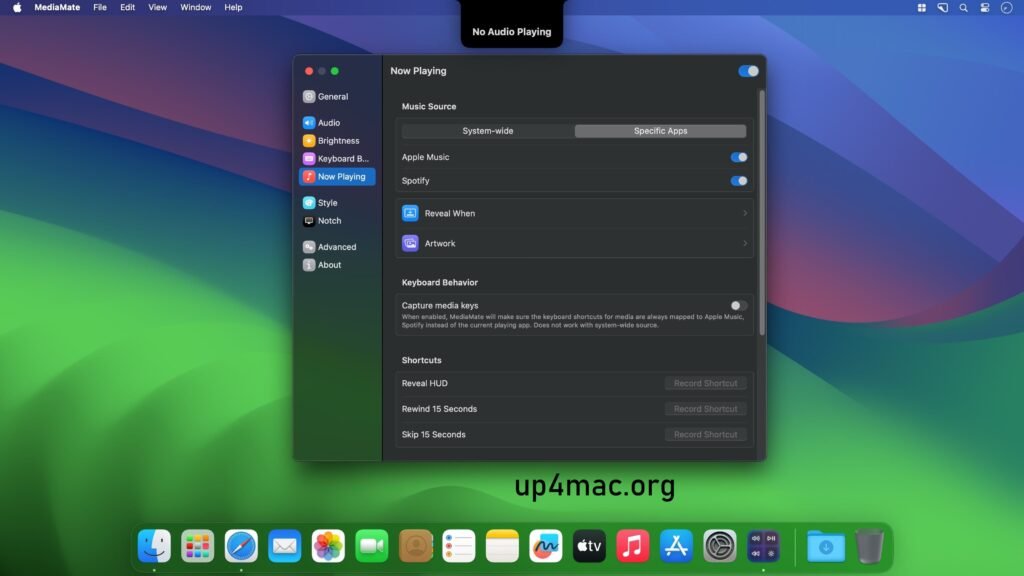Screen dimensions: 1024x576
Task: Open the General settings section
Action: 330,96
